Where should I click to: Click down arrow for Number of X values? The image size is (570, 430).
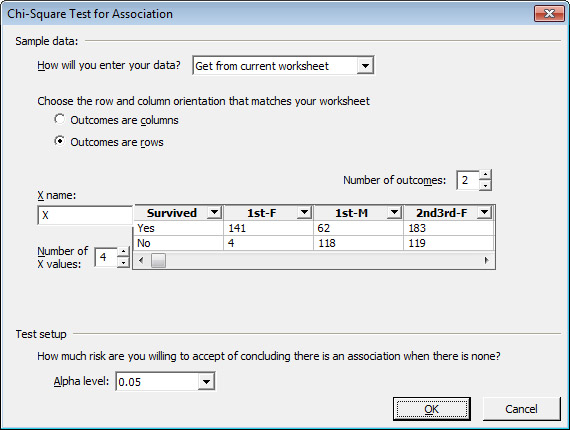point(124,262)
